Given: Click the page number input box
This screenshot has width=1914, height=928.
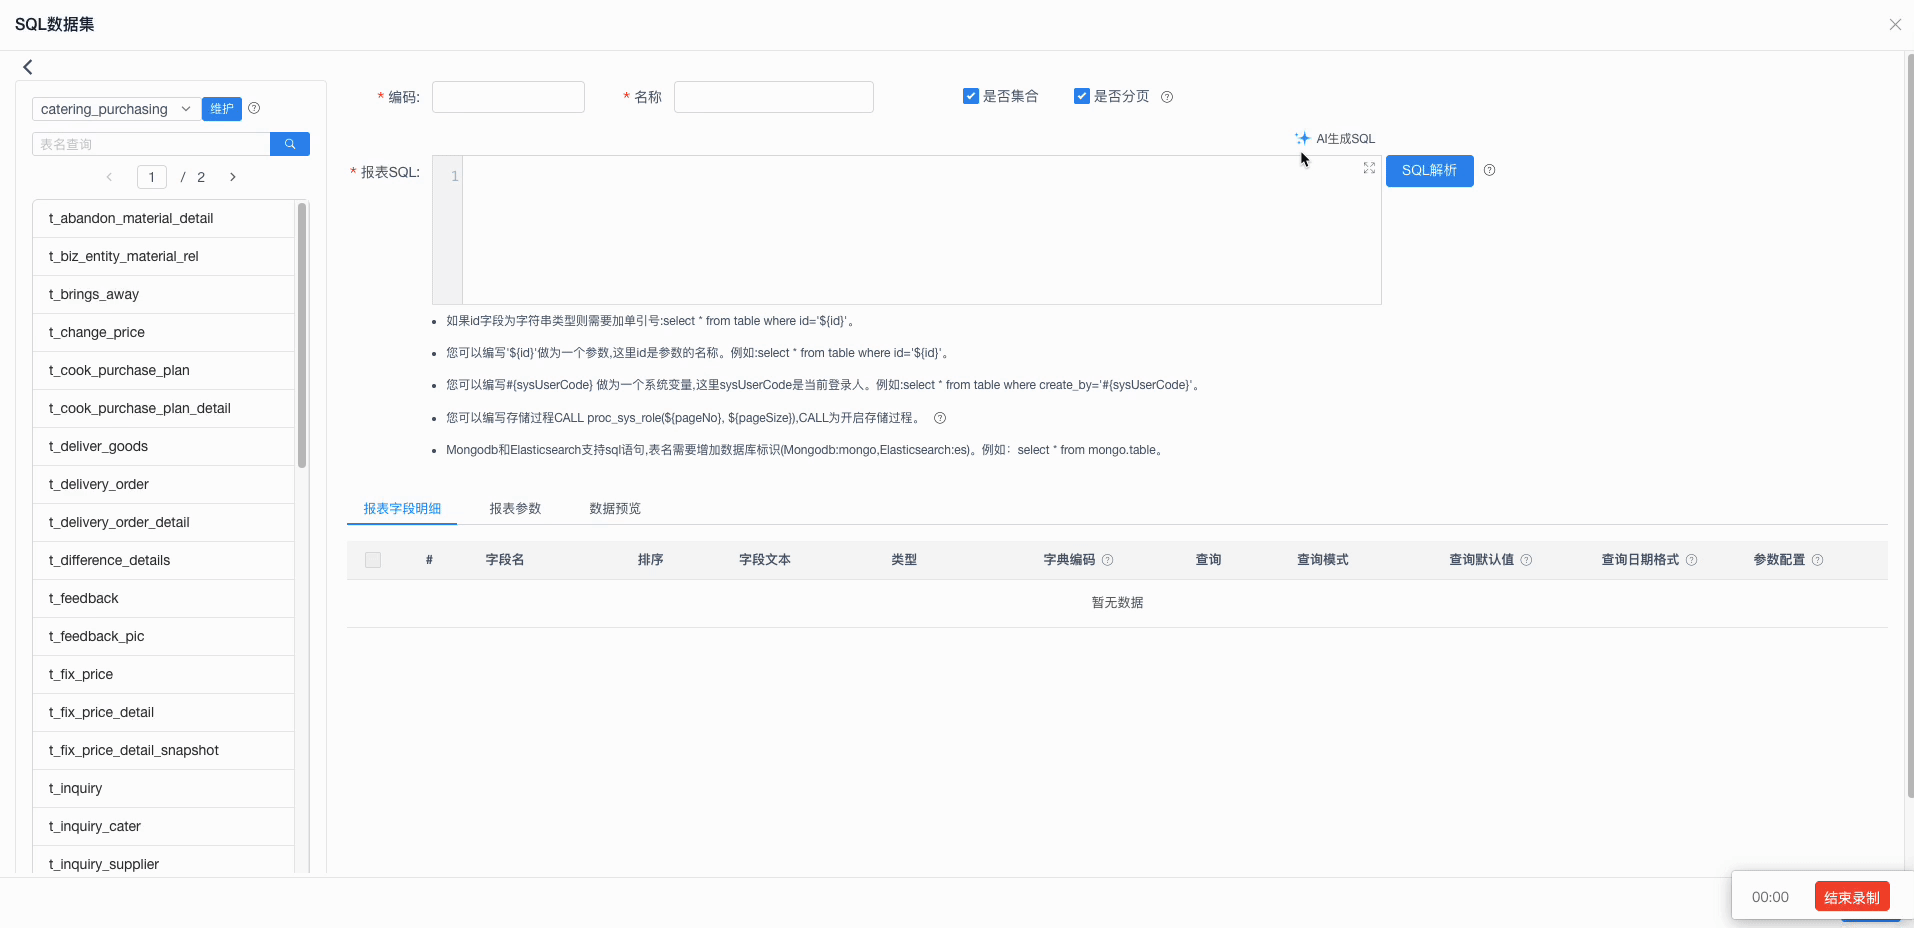Looking at the screenshot, I should tap(151, 177).
